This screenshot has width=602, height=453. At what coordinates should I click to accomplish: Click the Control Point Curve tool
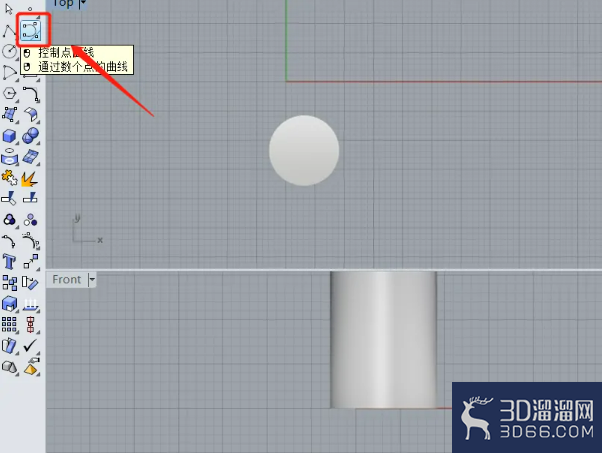pos(30,31)
